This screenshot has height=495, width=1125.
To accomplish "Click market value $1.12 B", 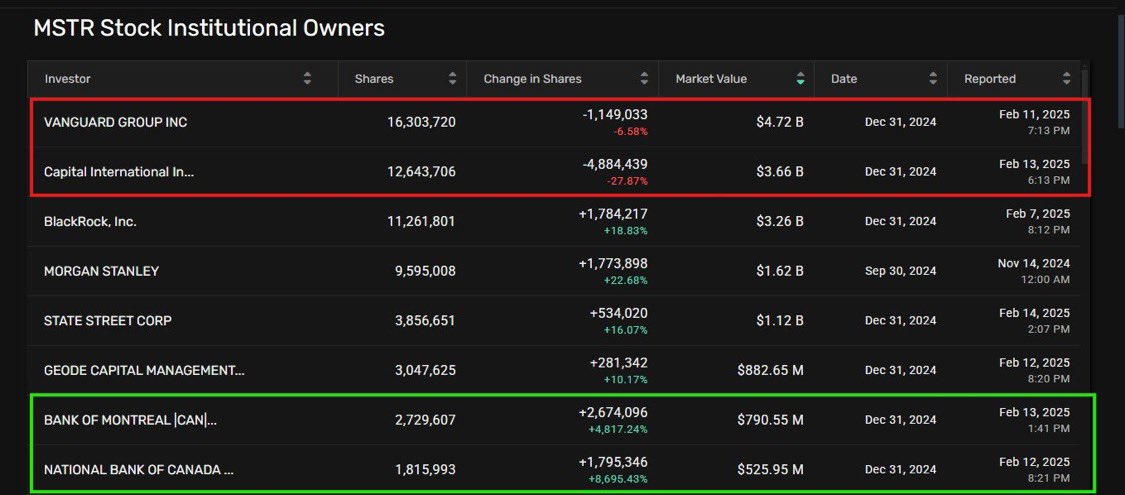I will [780, 321].
